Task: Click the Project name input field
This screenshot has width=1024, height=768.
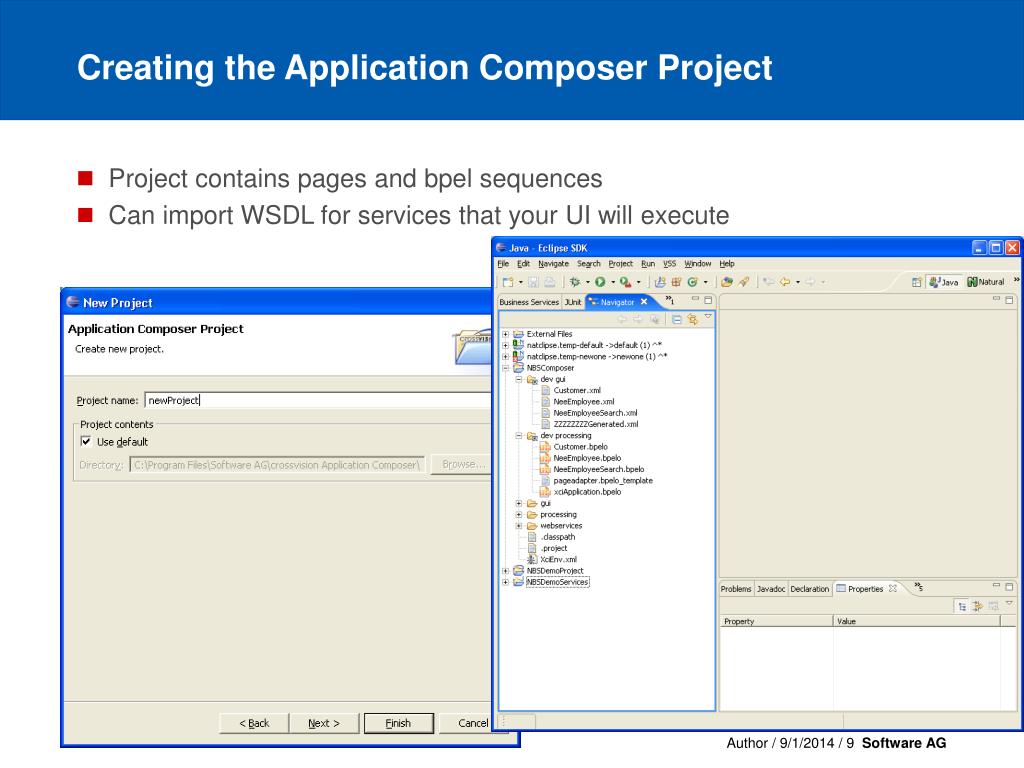Action: pyautogui.click(x=318, y=400)
